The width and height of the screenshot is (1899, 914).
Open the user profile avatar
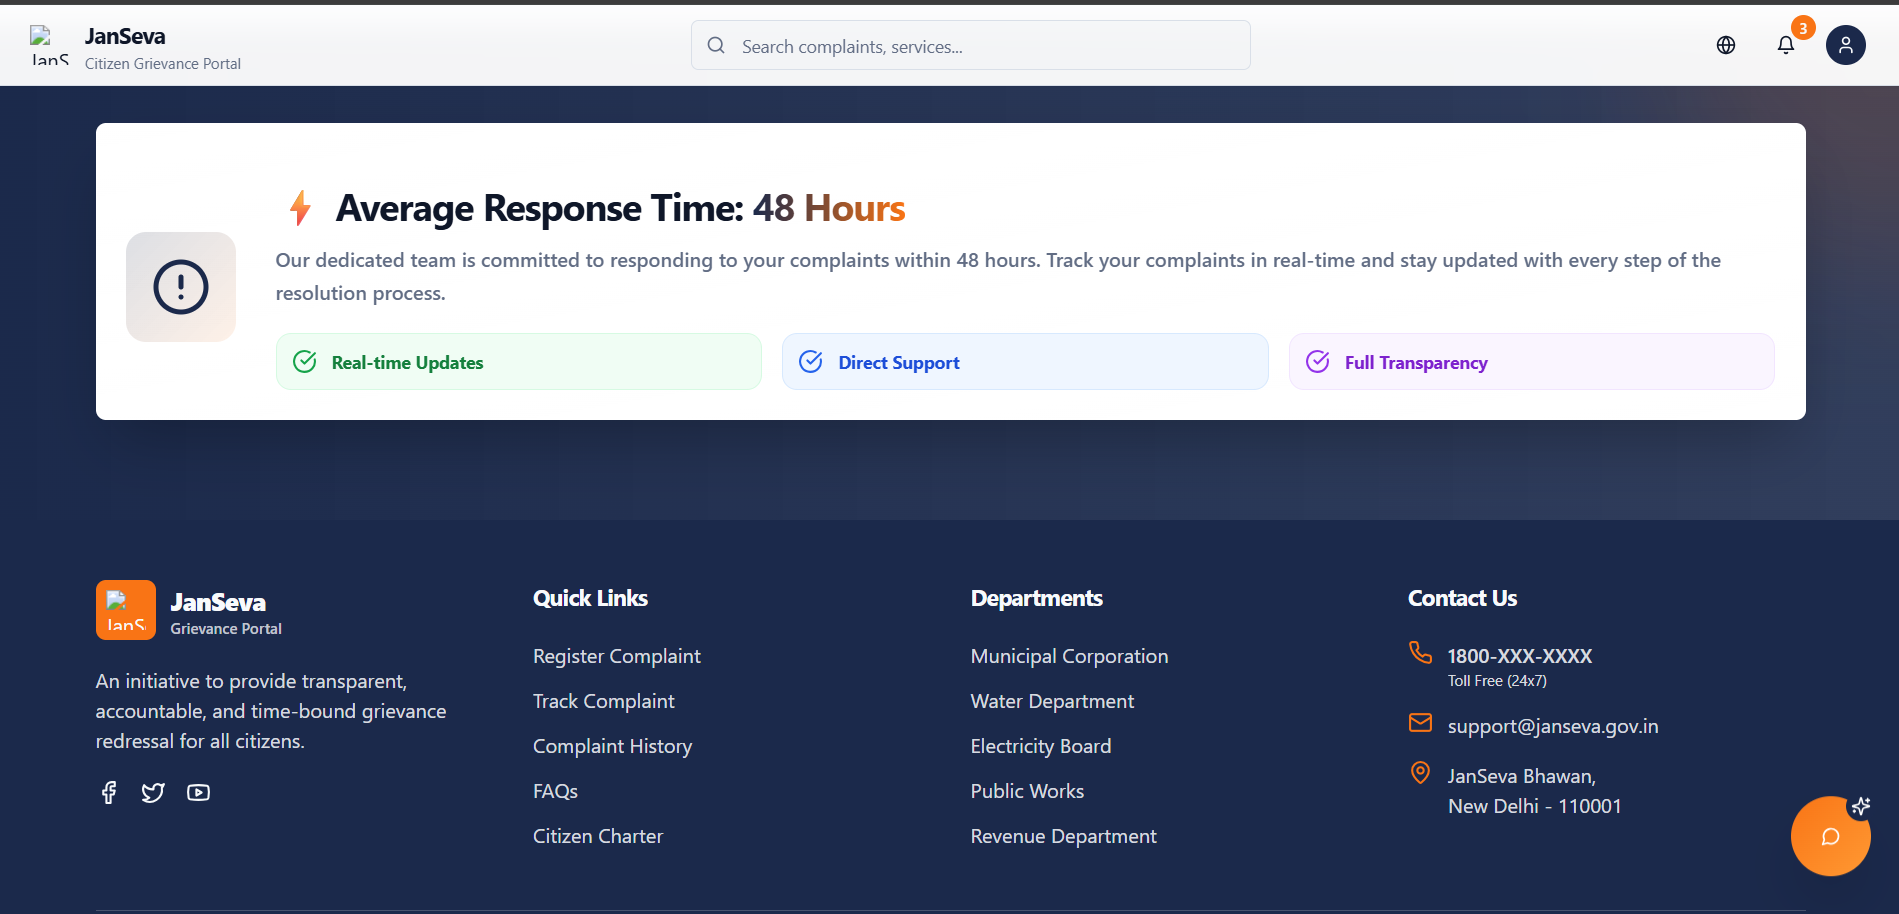1845,45
